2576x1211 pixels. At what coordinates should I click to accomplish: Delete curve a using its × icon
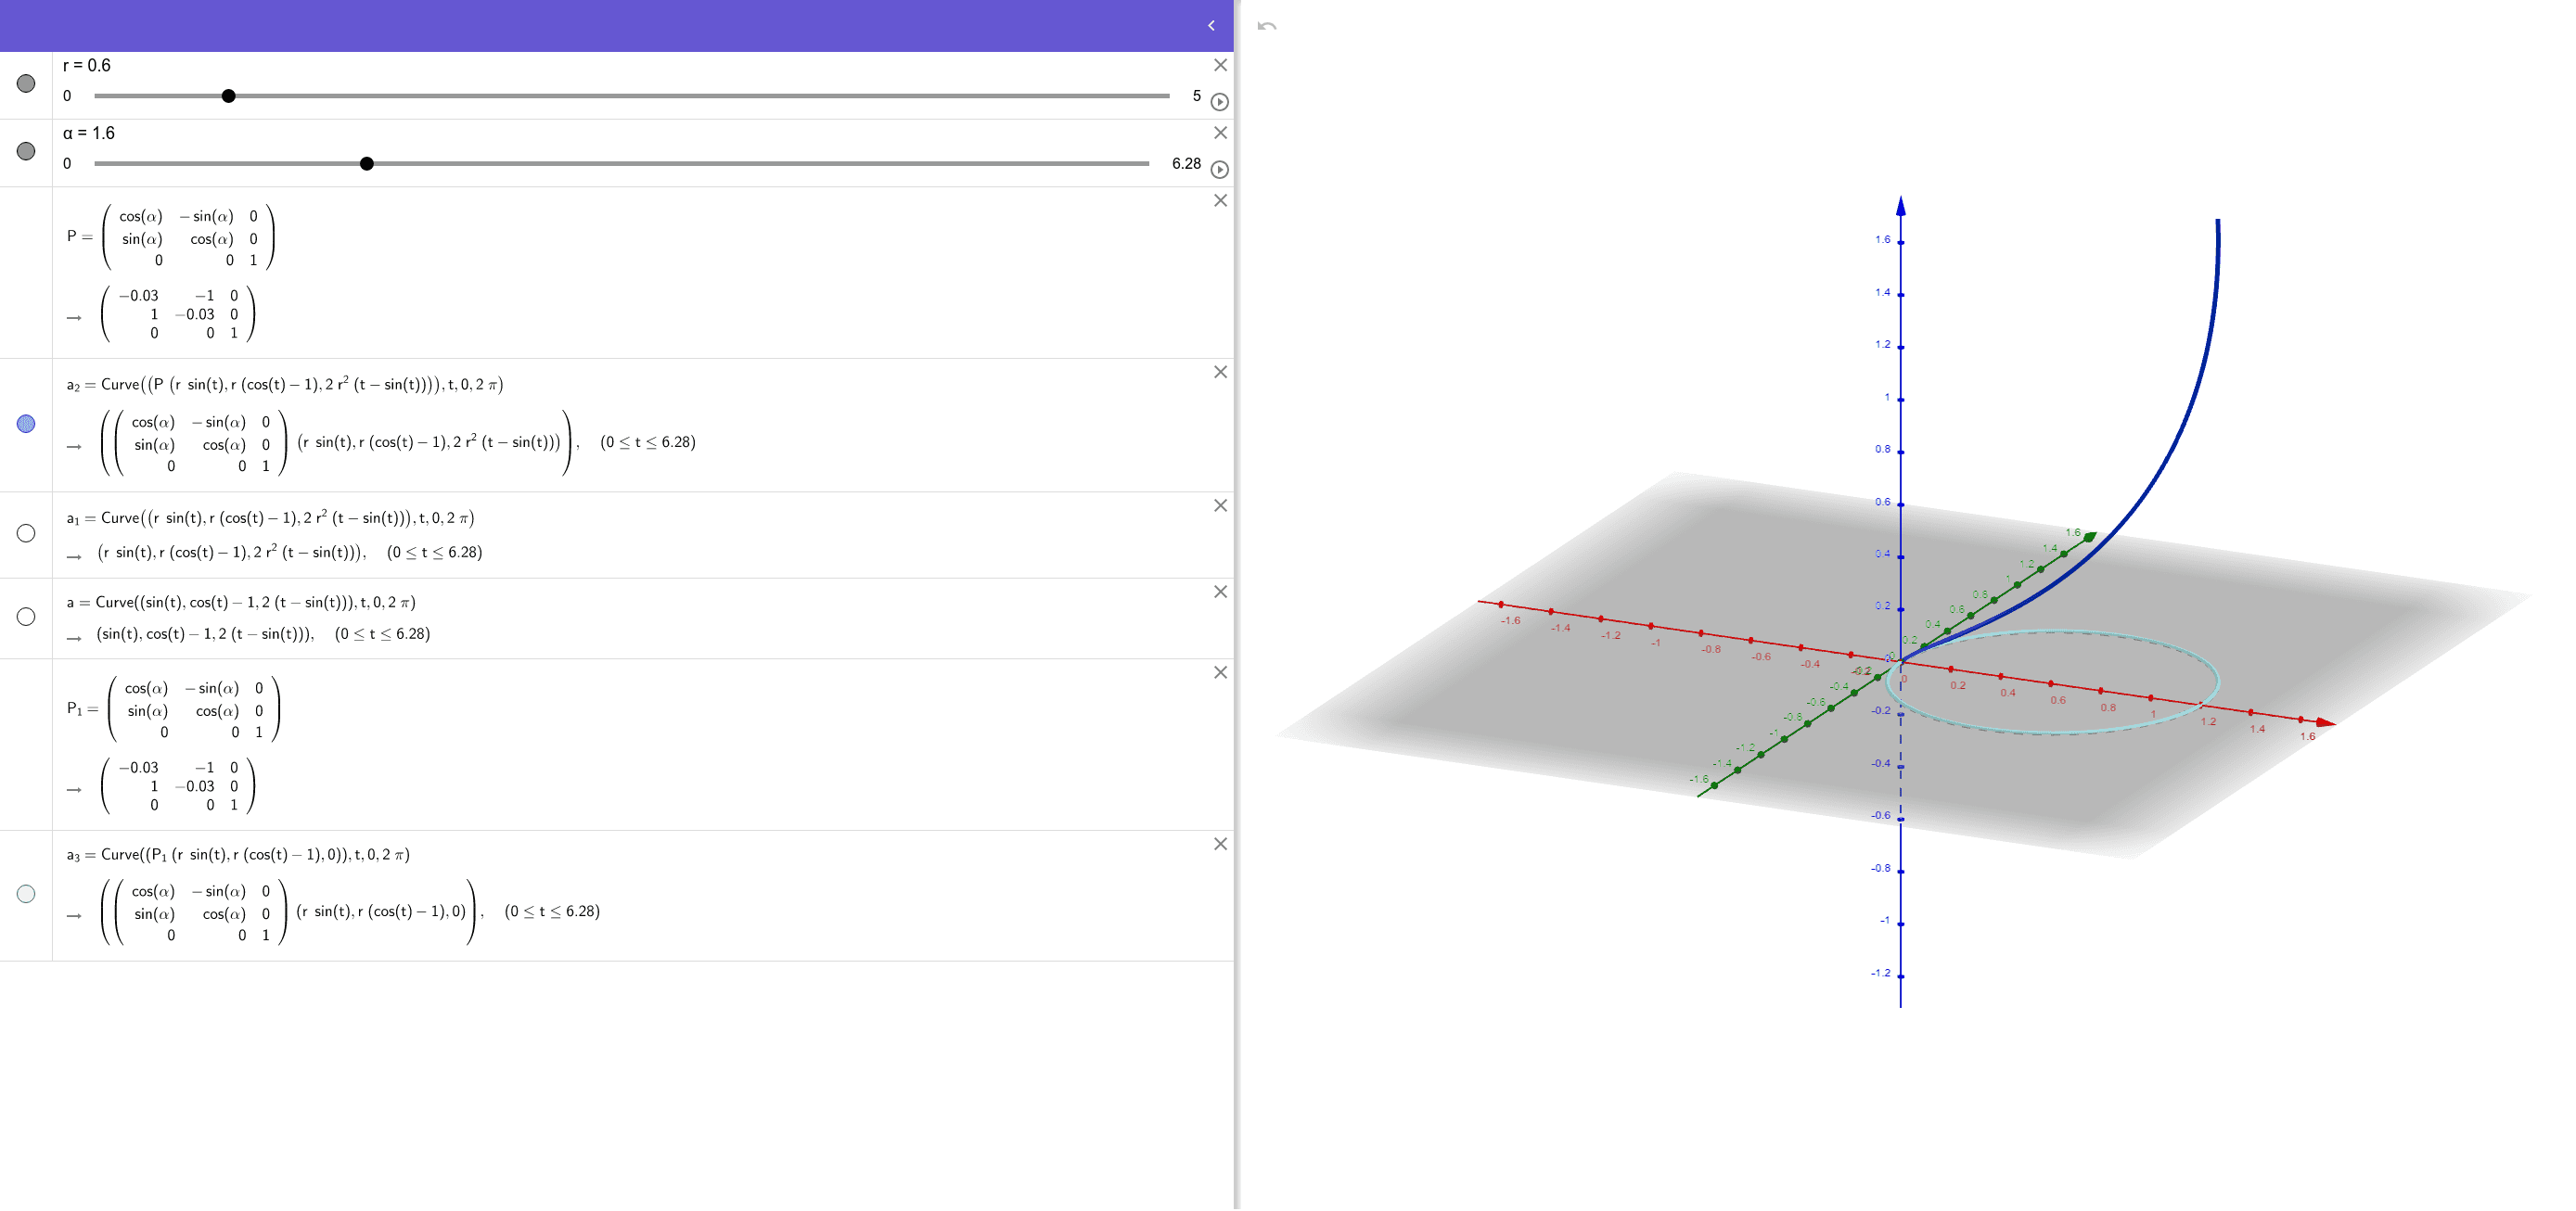click(x=1219, y=590)
